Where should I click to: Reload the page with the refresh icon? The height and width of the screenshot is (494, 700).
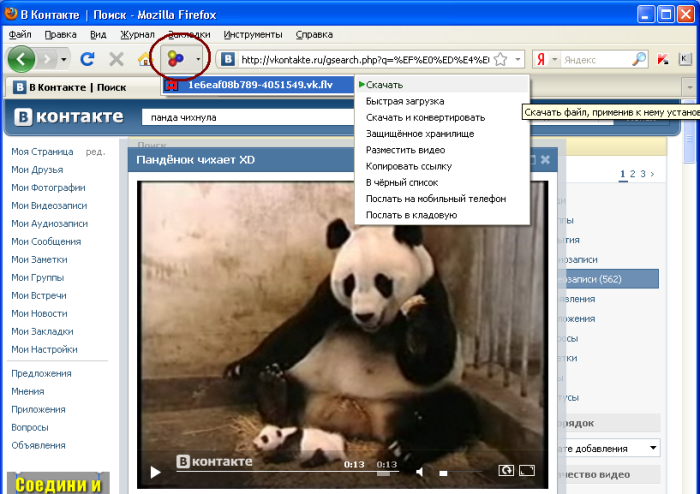[87, 59]
